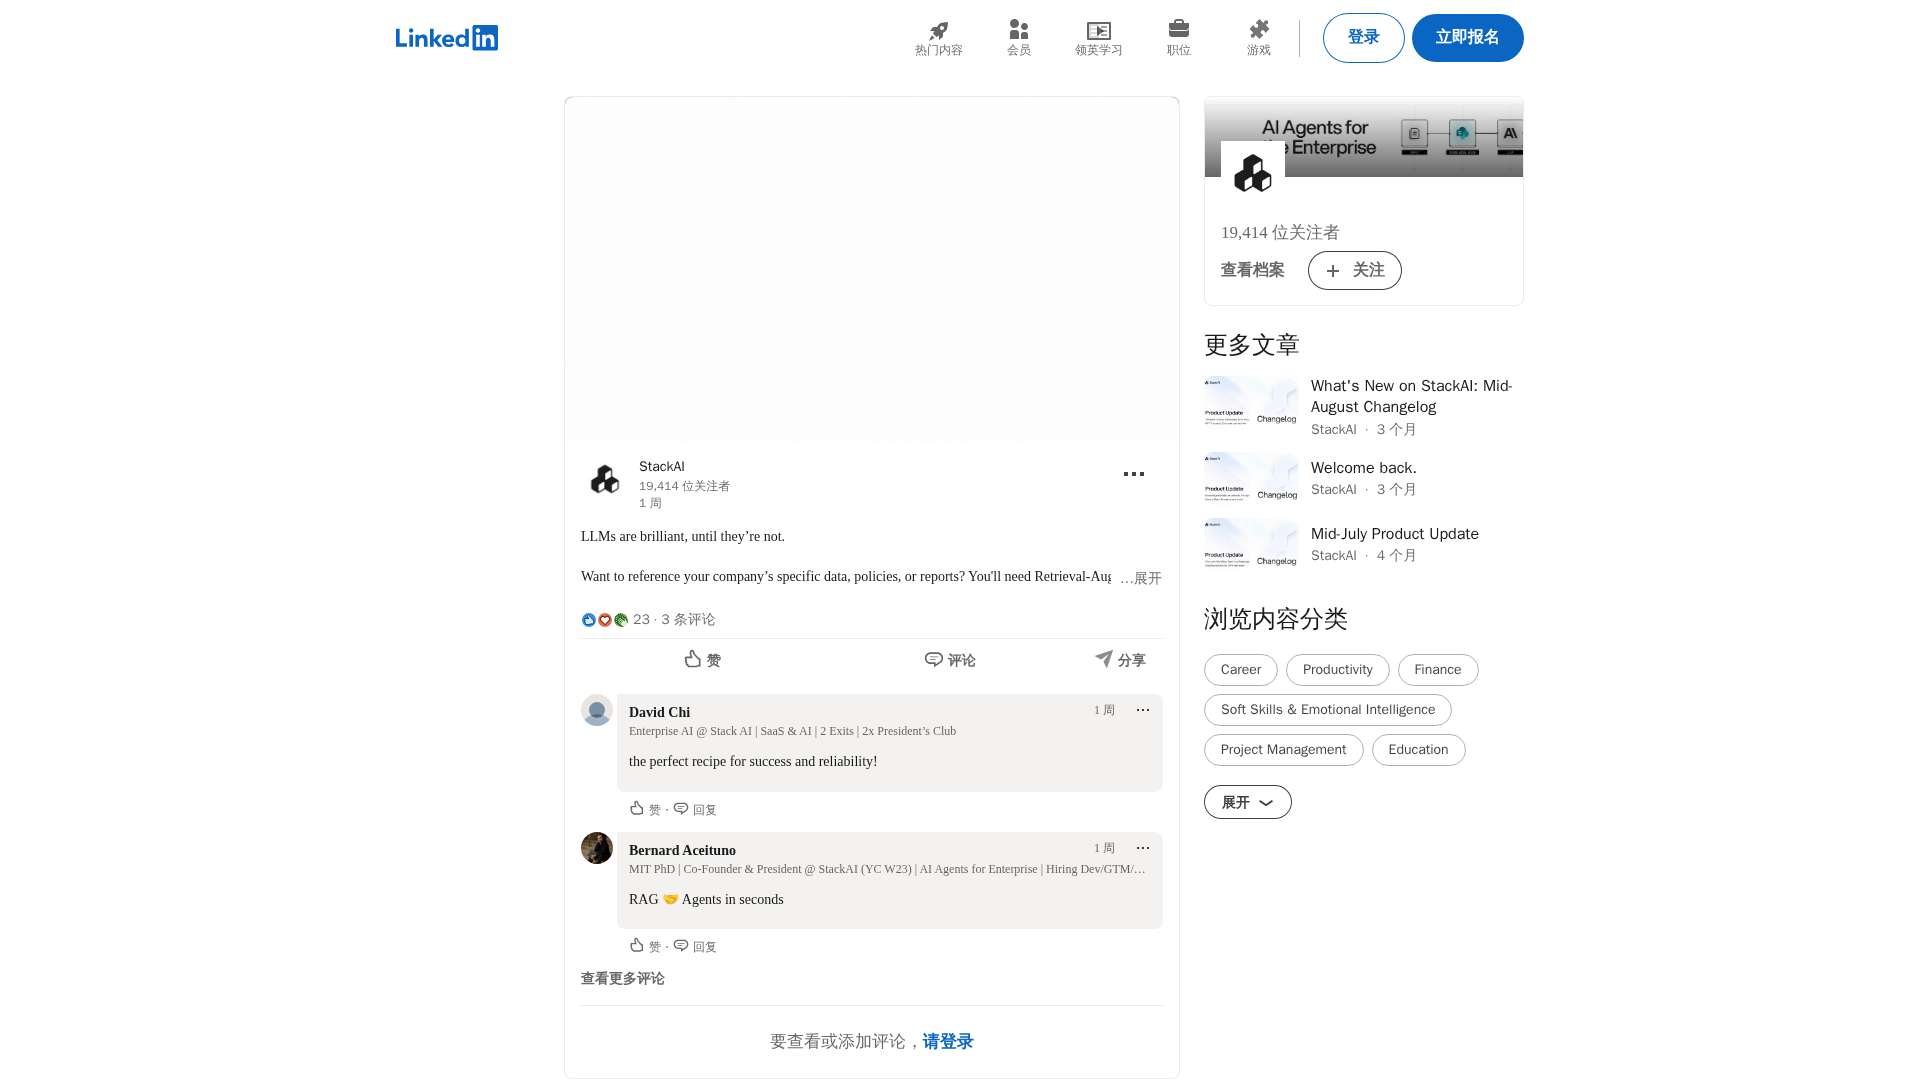Click the blue sign-up button

pyautogui.click(x=1467, y=38)
